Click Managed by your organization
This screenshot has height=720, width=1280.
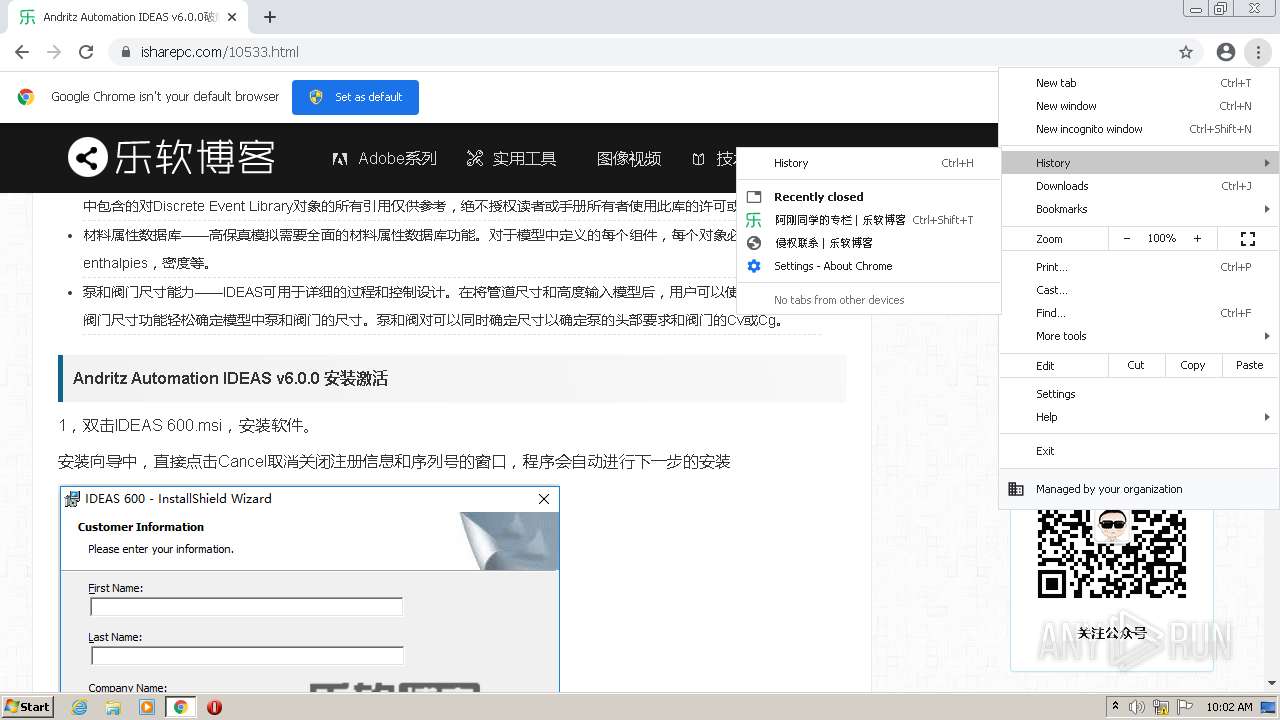pos(1139,489)
